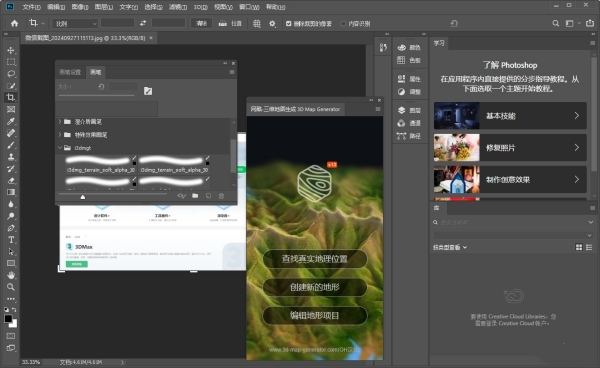The width and height of the screenshot is (600, 368).
Task: Open the 基本技能 tutorial thumbnail
Action: (x=457, y=116)
